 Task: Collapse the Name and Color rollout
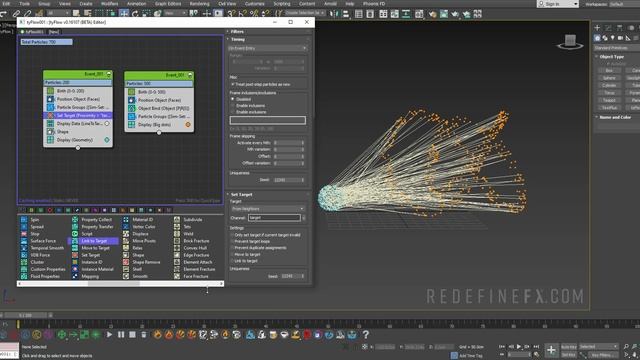[615, 117]
